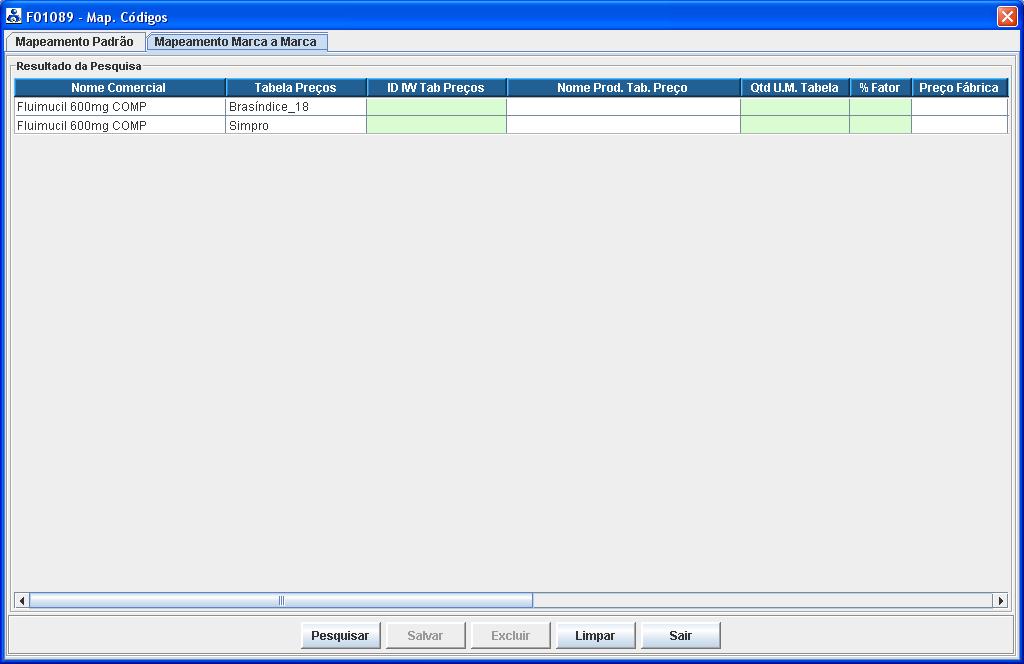The height and width of the screenshot is (664, 1024).
Task: Click the disabled Salvar button
Action: click(425, 635)
